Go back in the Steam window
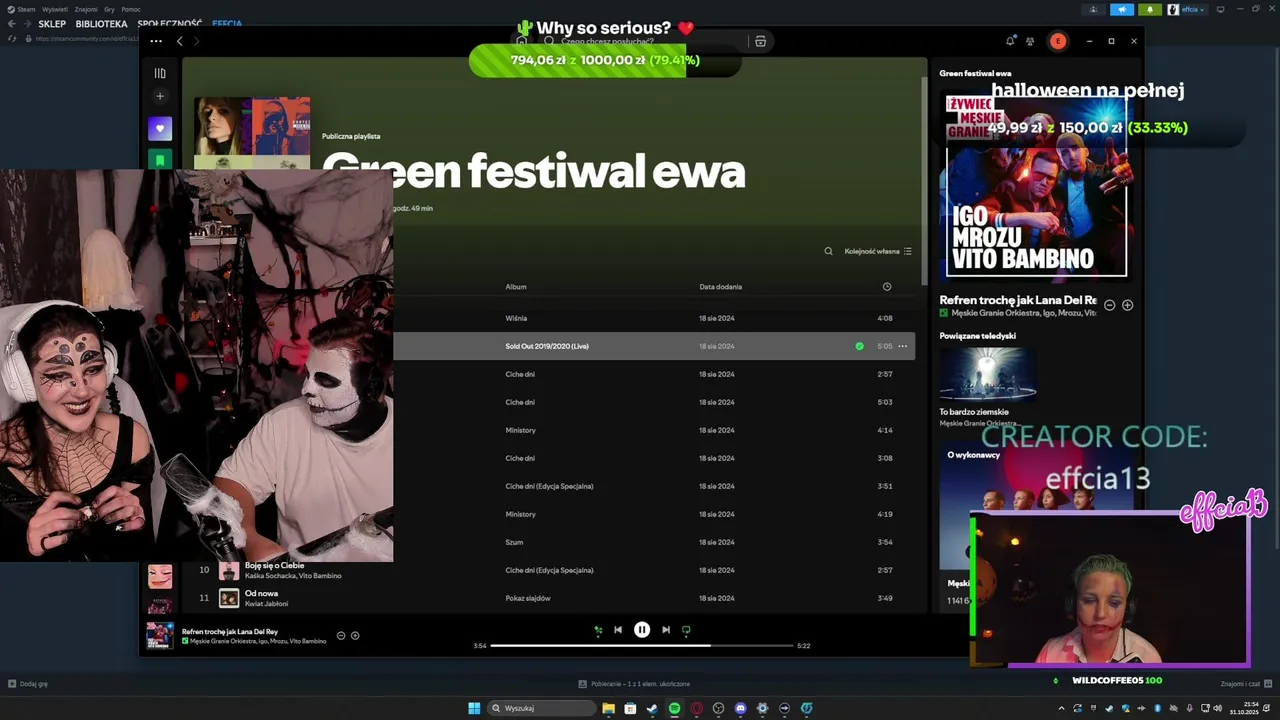The width and height of the screenshot is (1280, 720). (12, 24)
